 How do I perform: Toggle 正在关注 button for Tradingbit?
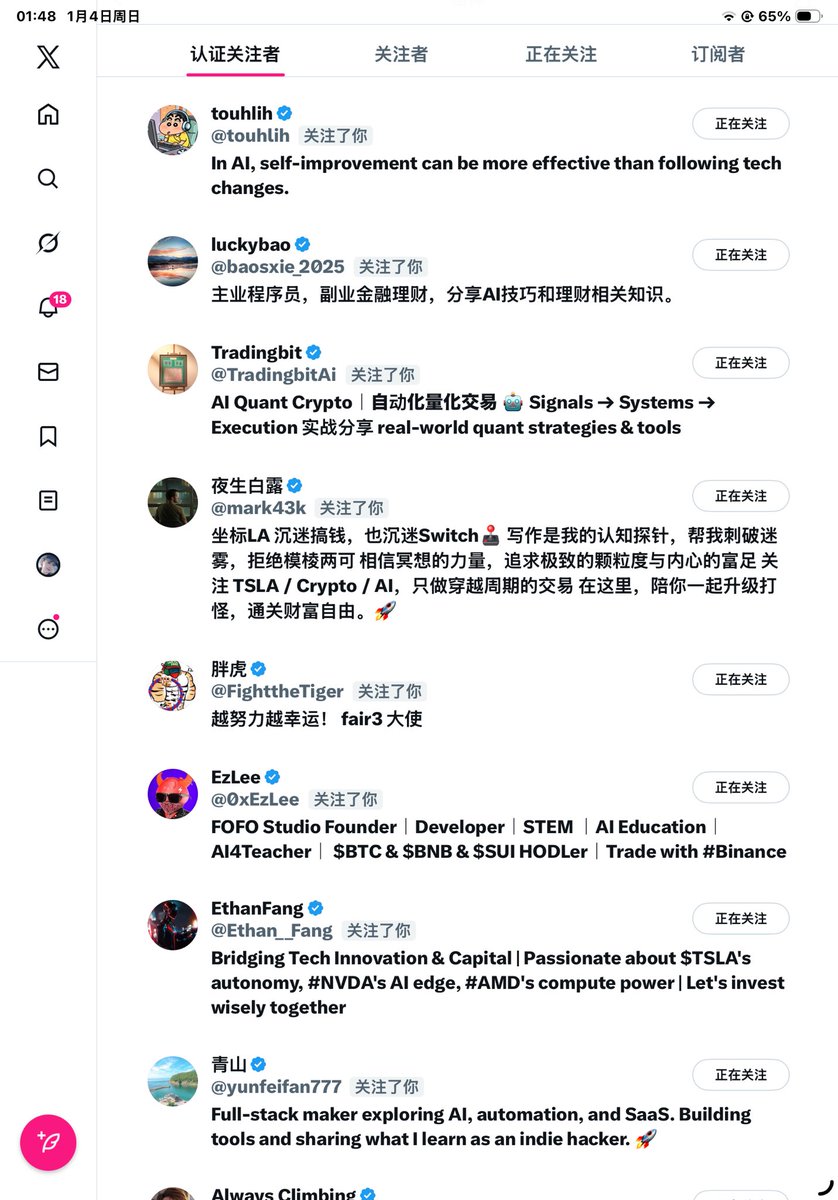tap(741, 363)
